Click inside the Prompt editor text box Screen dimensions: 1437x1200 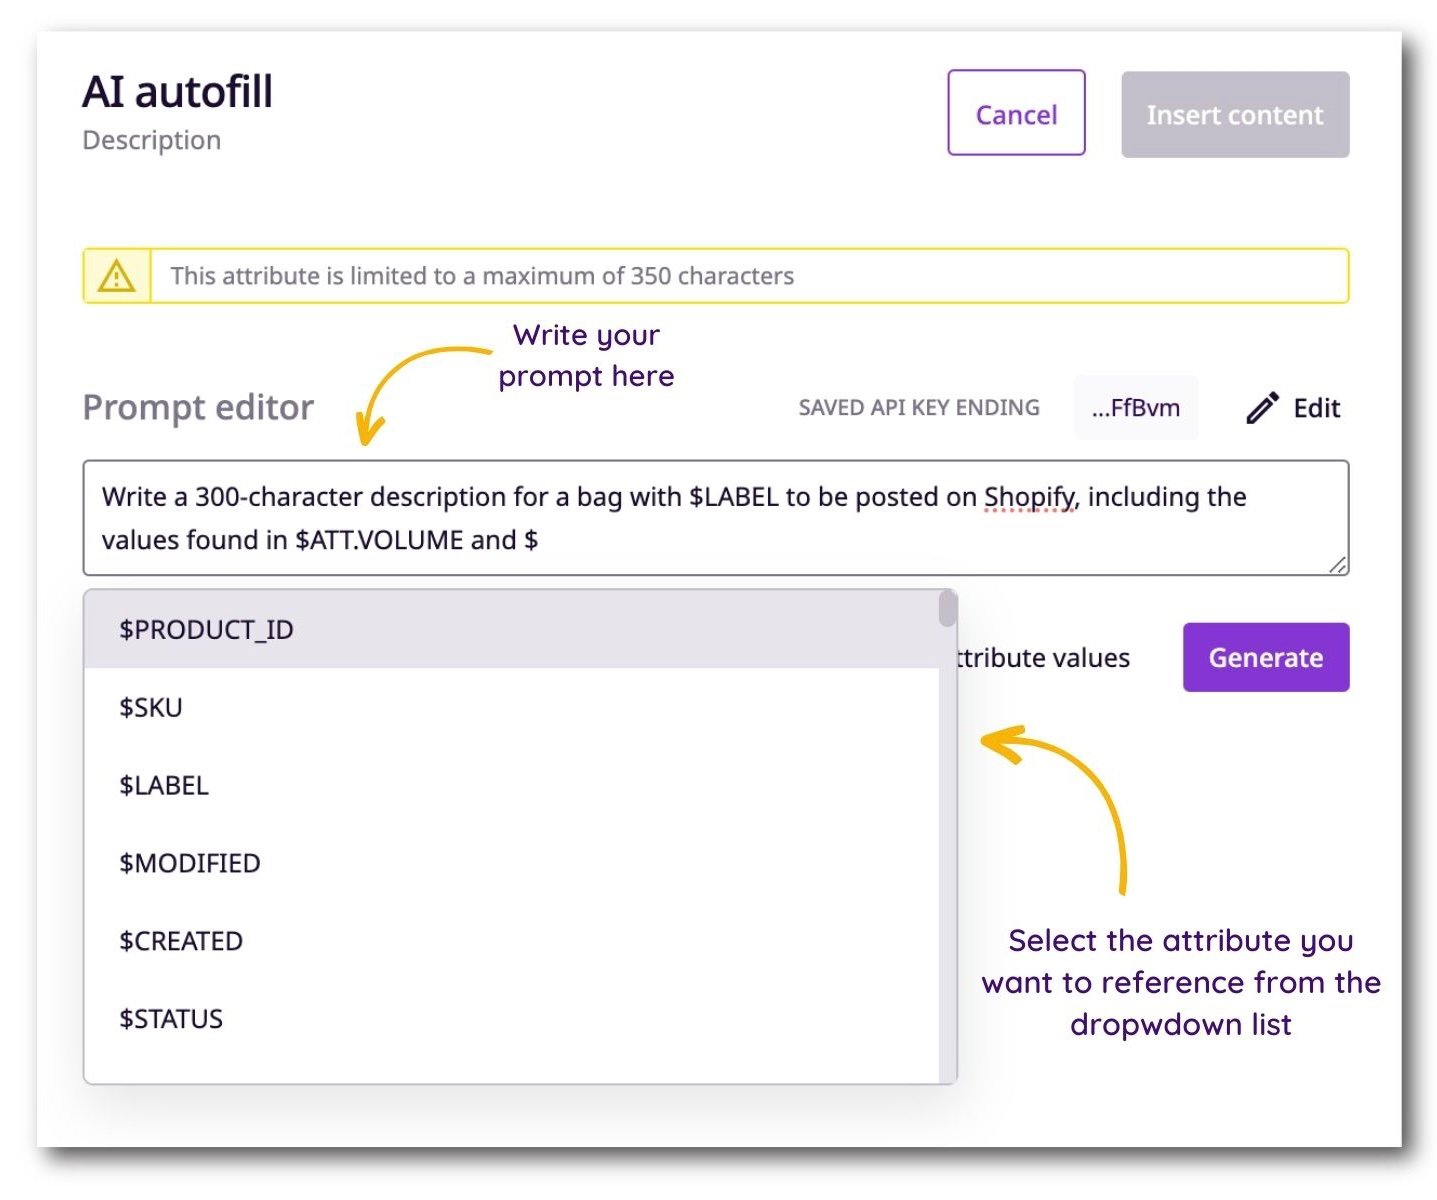[x=700, y=517]
